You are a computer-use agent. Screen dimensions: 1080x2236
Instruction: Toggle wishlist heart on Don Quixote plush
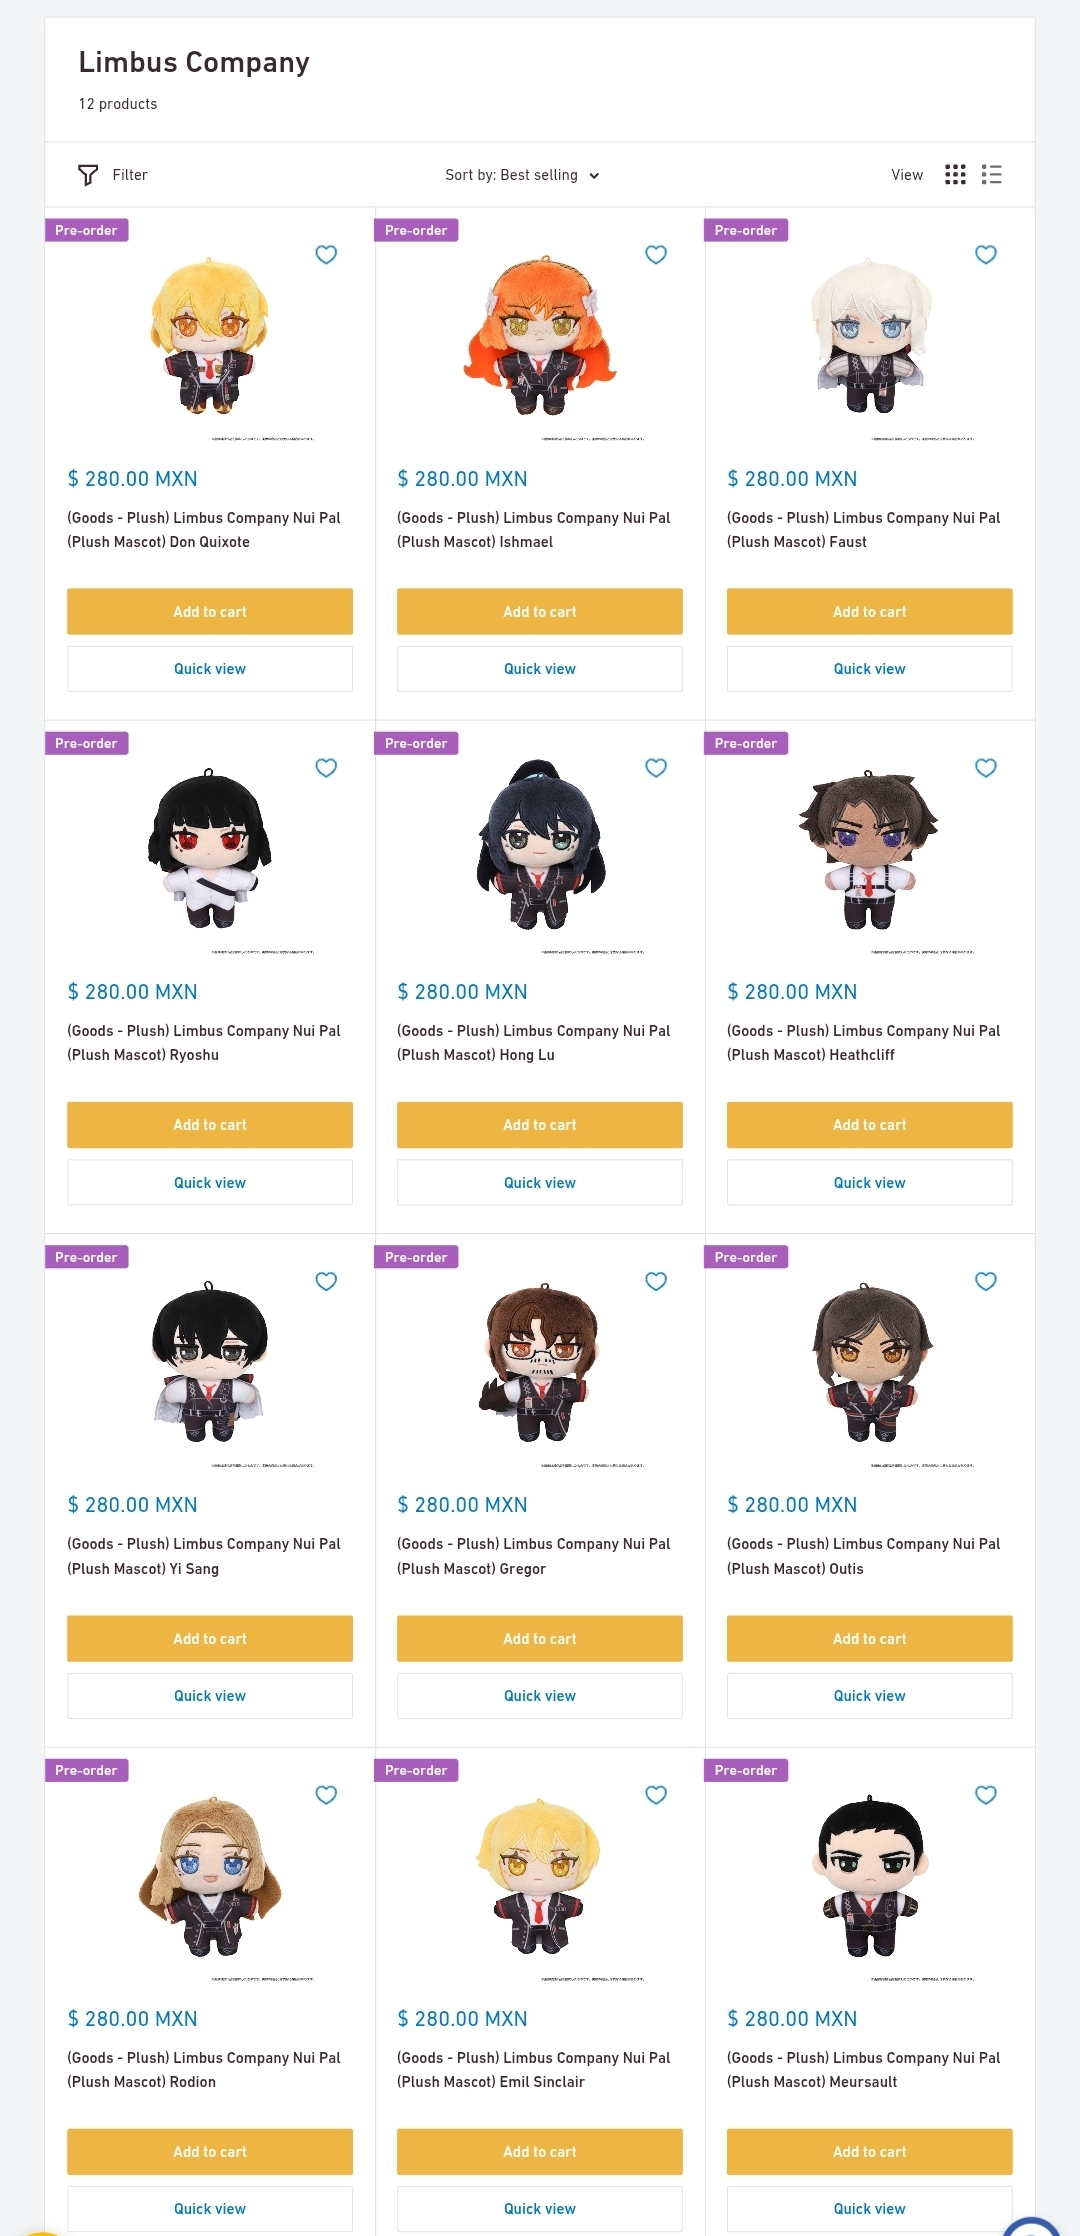(326, 254)
